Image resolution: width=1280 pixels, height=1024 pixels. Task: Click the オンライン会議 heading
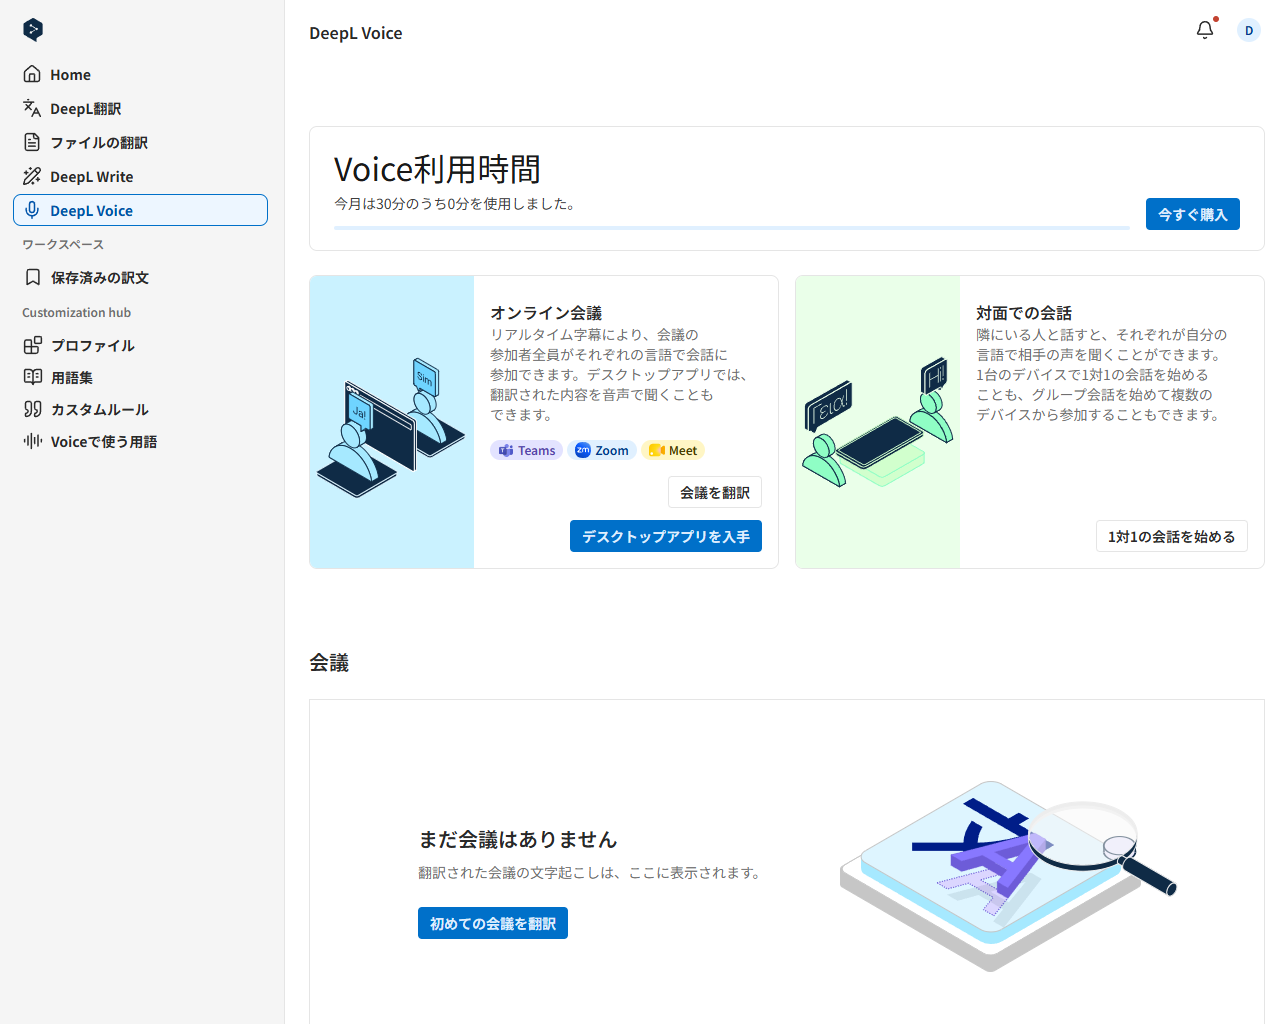(x=546, y=313)
